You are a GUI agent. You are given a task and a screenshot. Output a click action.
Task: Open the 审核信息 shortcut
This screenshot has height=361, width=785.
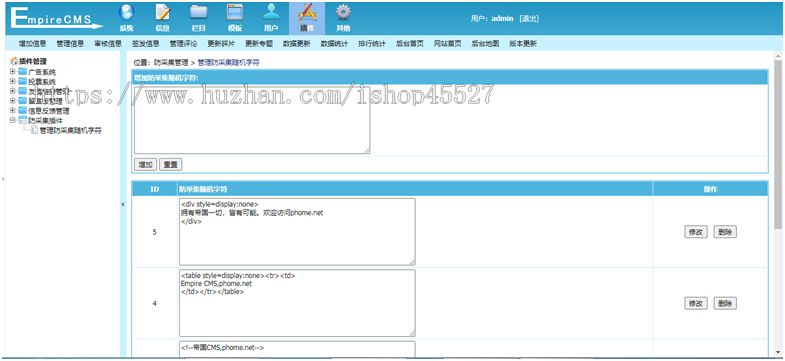tap(108, 44)
